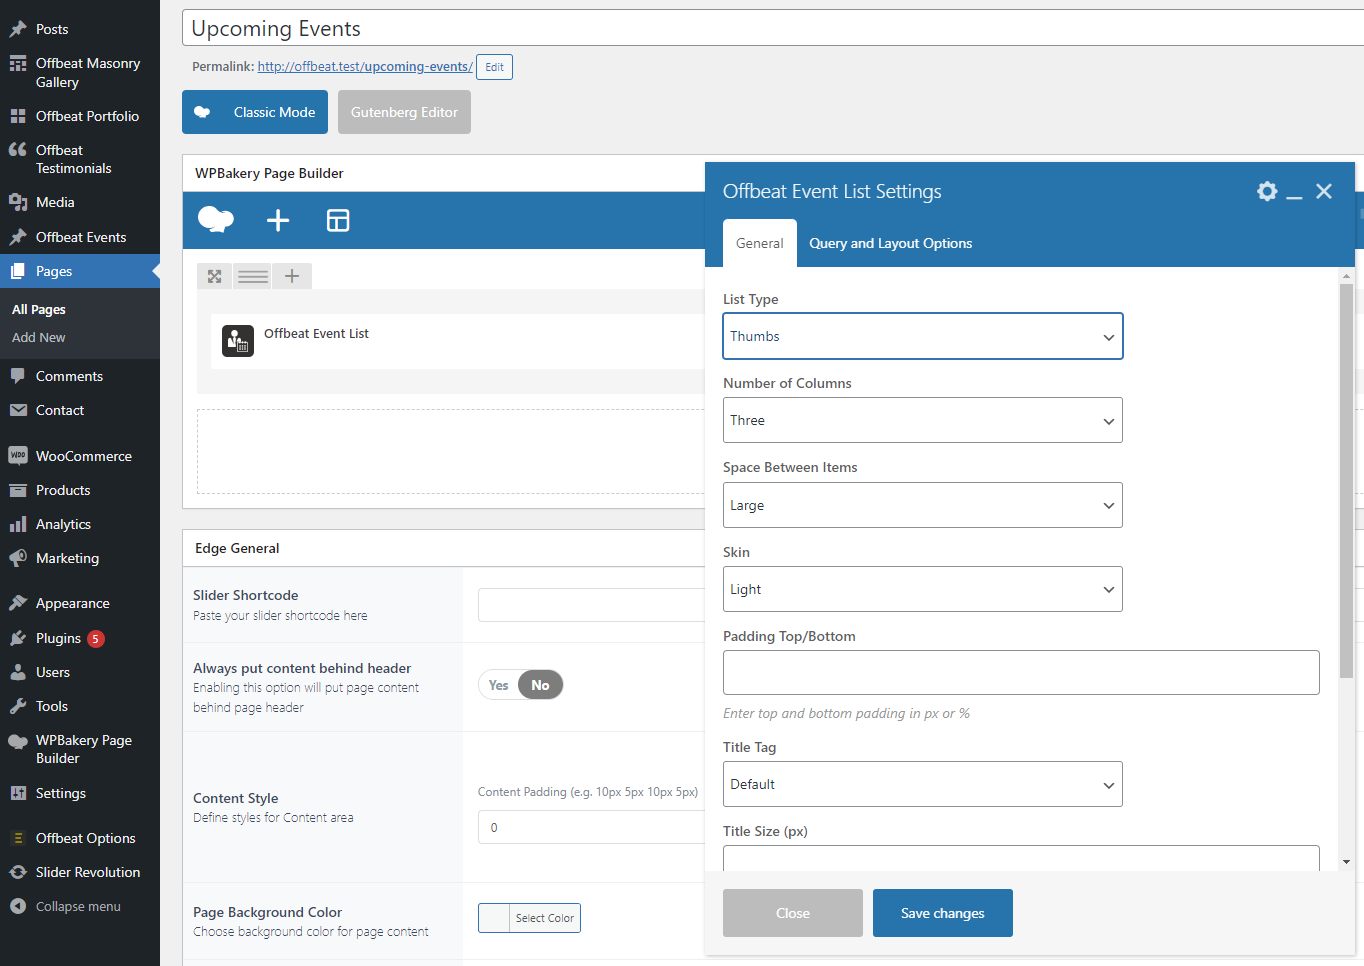Click Collapse menu in sidebar
Screen dimensions: 1364x966
pyautogui.click(x=78, y=906)
